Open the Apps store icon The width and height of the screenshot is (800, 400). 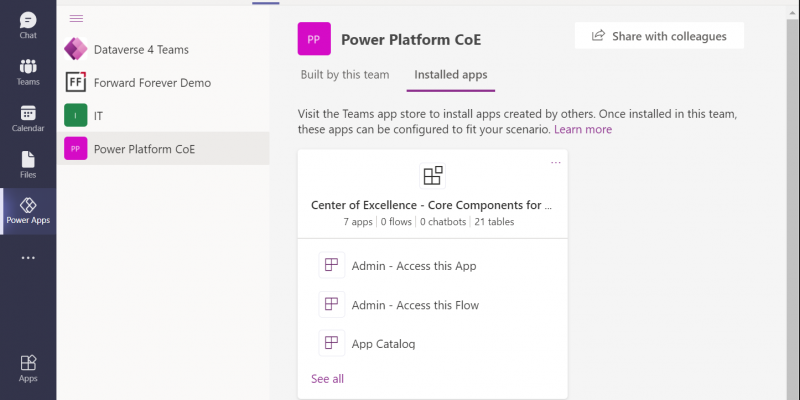[28, 368]
